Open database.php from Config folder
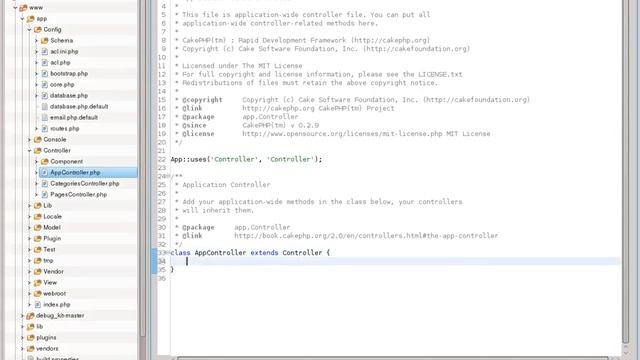 pos(69,96)
